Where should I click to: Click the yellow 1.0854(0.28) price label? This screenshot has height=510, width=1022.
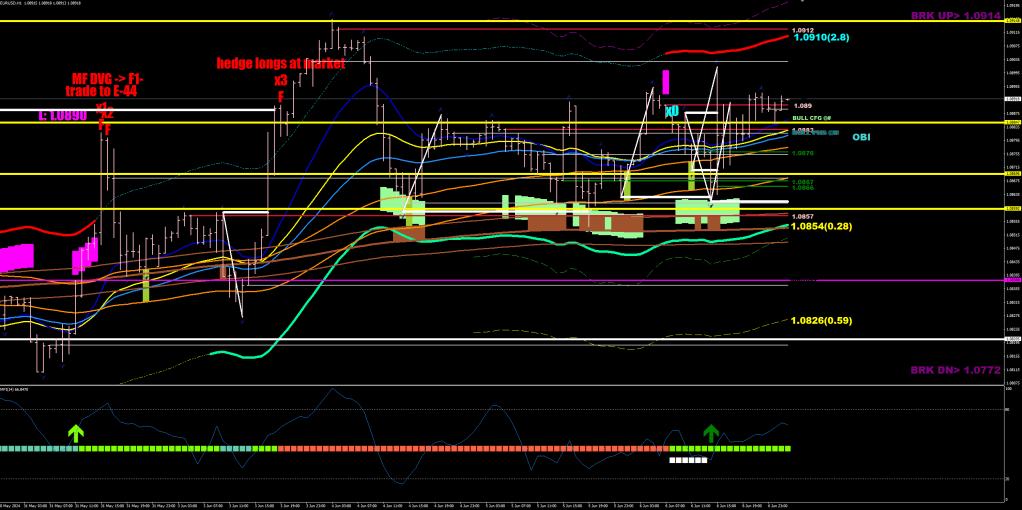point(821,227)
